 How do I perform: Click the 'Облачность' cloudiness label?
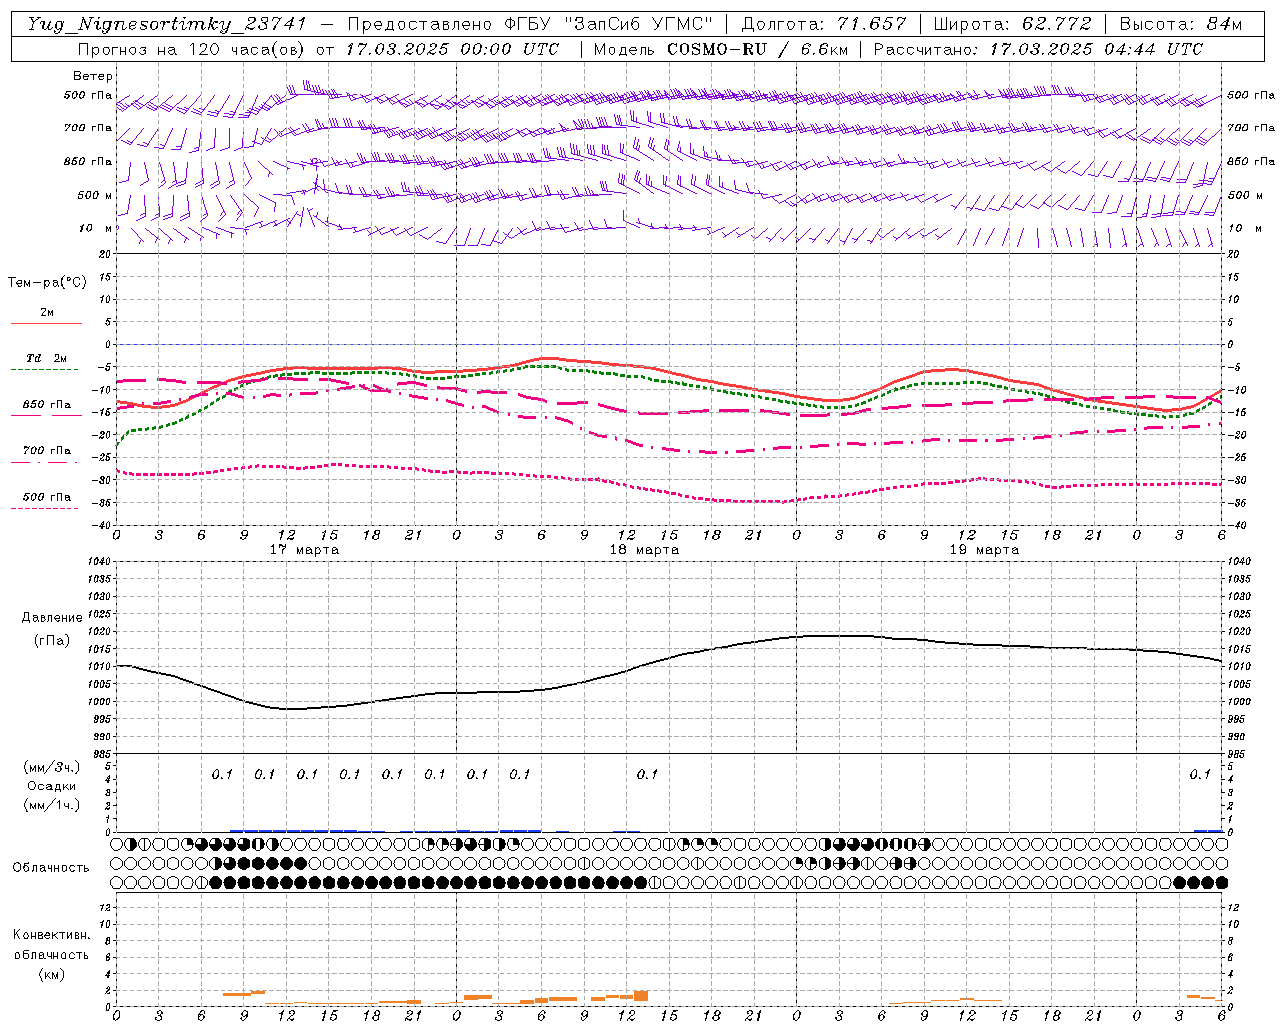click(51, 868)
